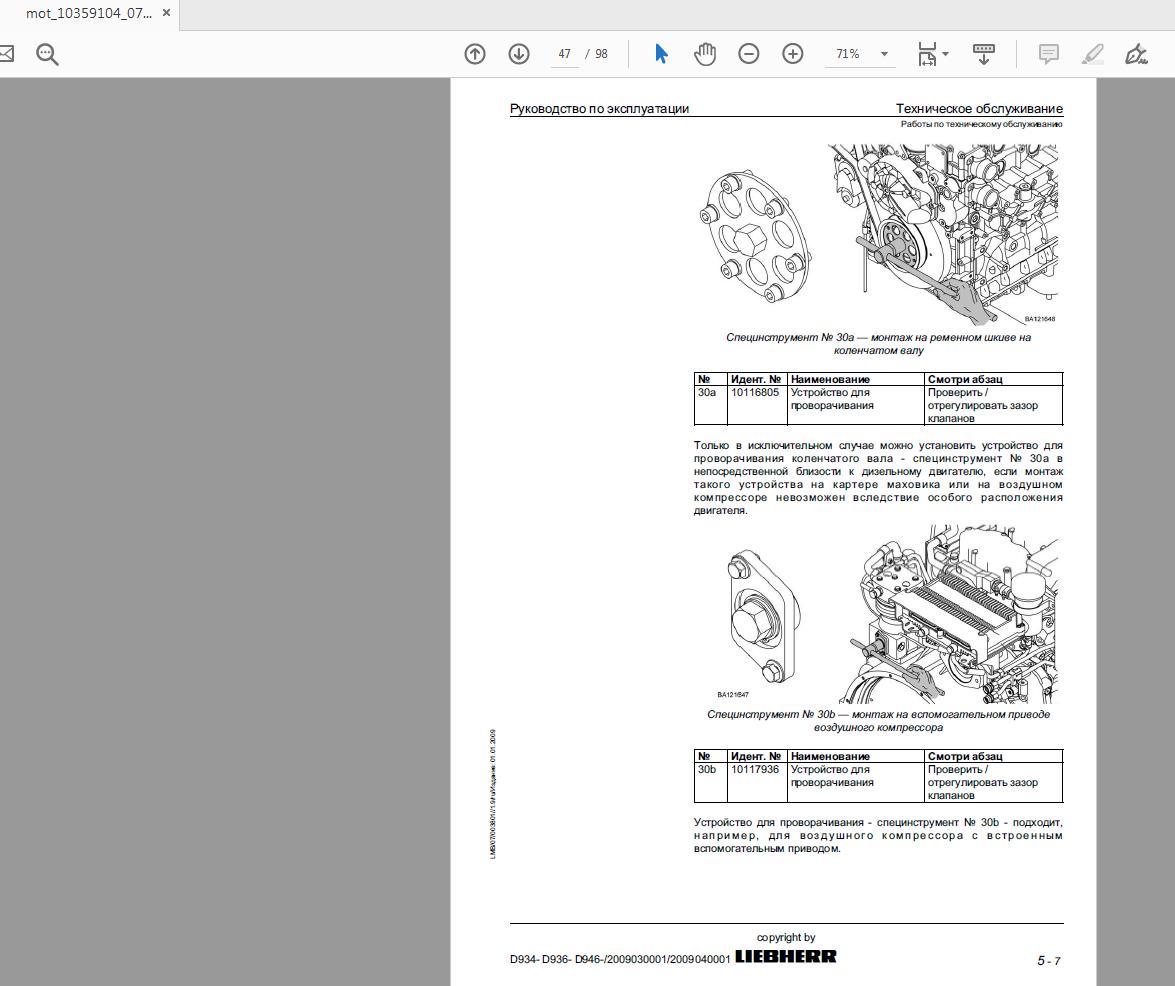Close the mot_10359104_07 document tab

[165, 14]
